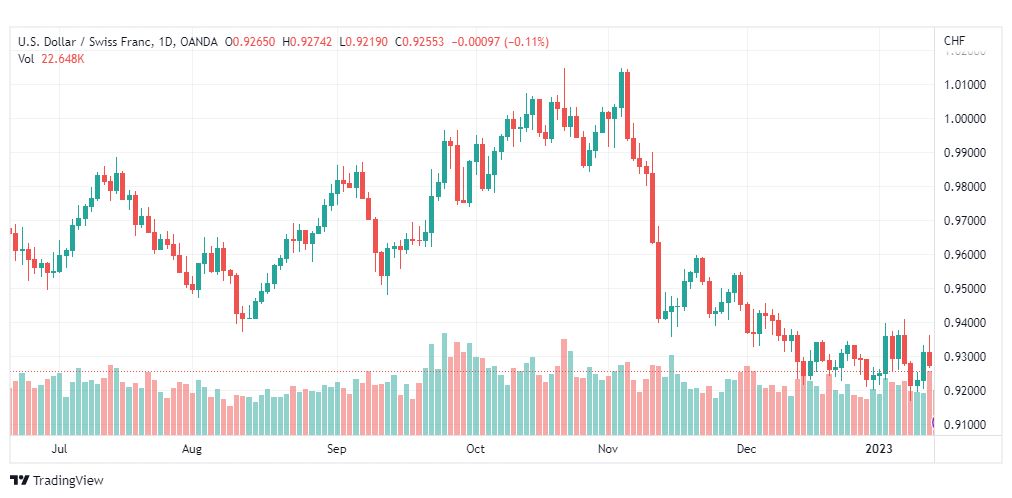Click the change value −0.00097 (−0.11%)

point(501,42)
